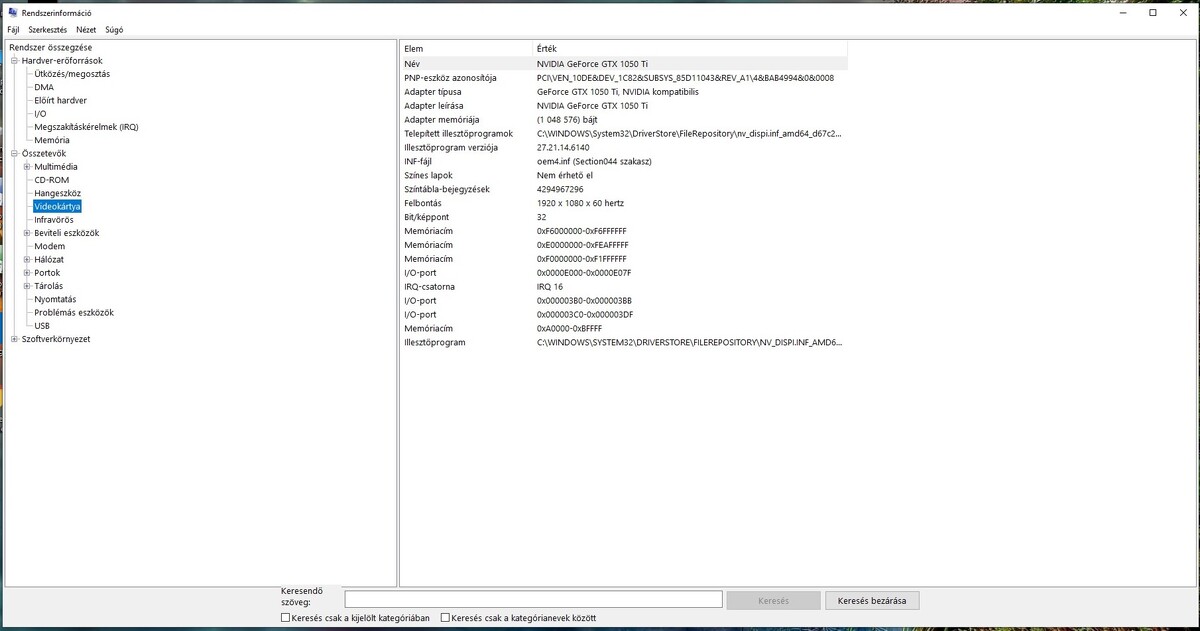Select Nyomtatás in the tree
The height and width of the screenshot is (631, 1200).
55,299
